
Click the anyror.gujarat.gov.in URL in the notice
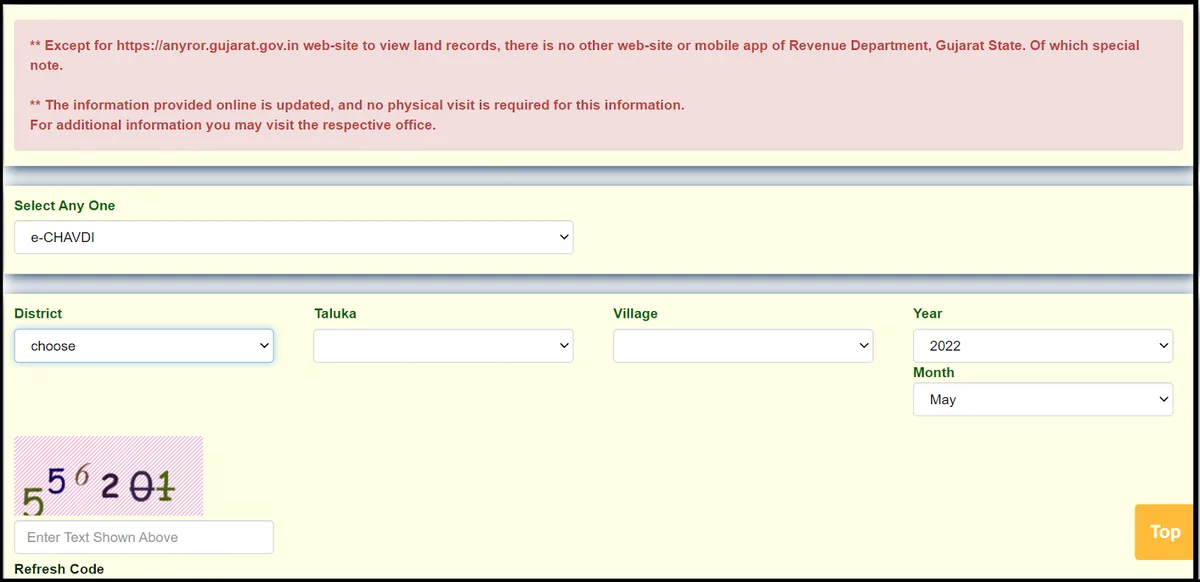207,46
